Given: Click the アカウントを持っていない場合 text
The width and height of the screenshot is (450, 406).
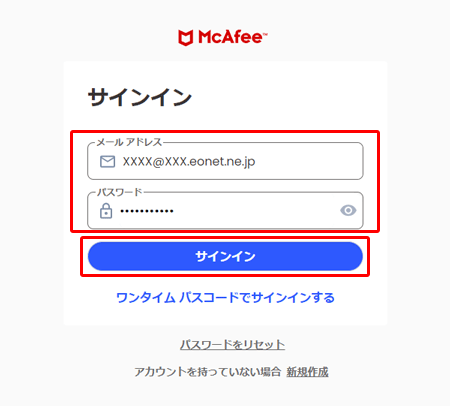Looking at the screenshot, I should click(208, 372).
